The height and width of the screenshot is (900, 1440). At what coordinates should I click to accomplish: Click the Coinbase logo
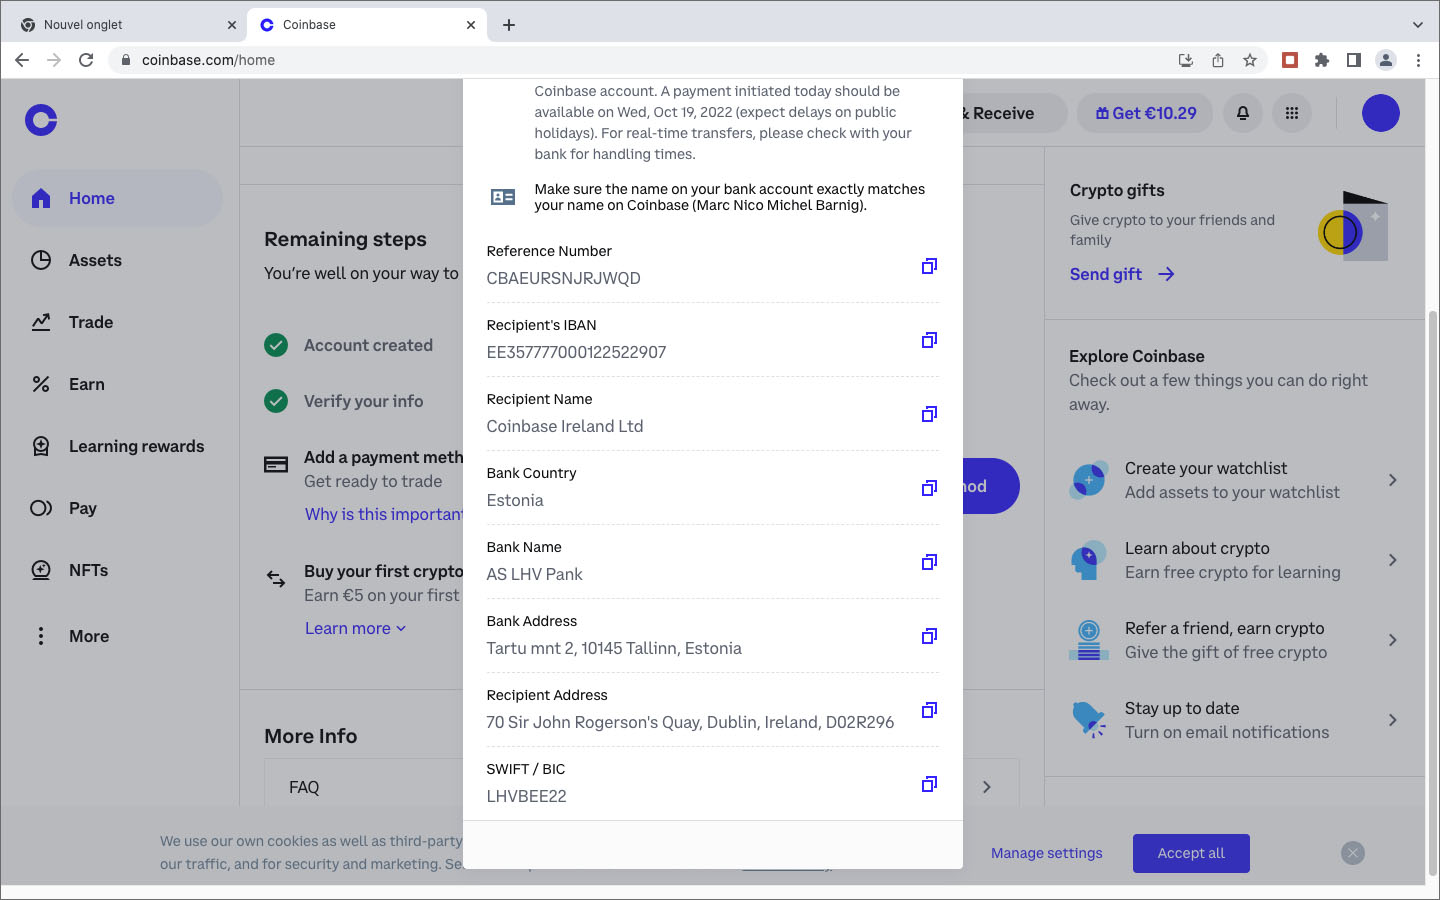[x=41, y=120]
